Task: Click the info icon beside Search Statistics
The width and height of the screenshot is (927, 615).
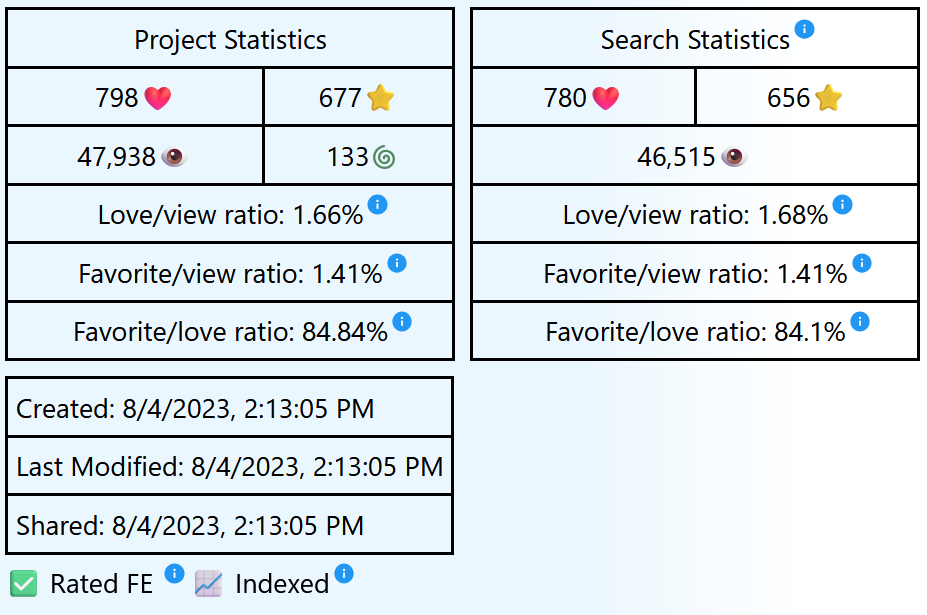Action: [x=804, y=29]
